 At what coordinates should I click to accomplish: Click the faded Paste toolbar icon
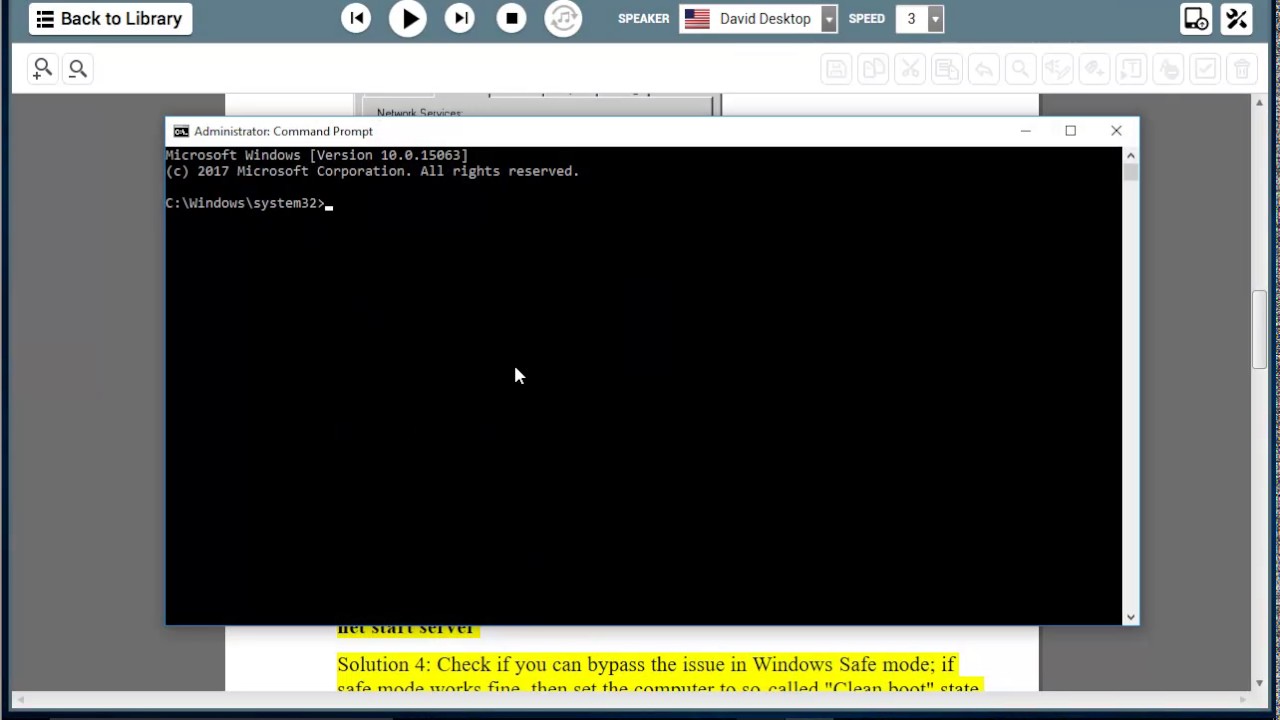click(x=946, y=69)
